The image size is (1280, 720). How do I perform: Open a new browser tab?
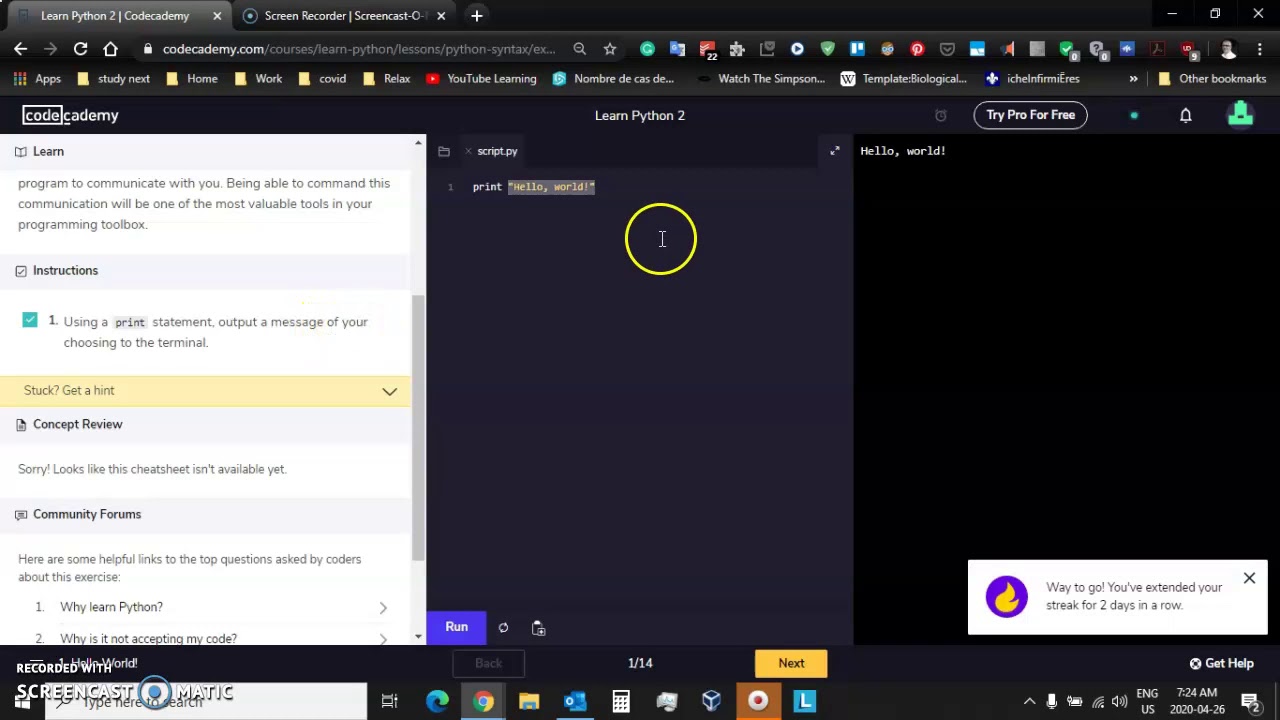477,15
